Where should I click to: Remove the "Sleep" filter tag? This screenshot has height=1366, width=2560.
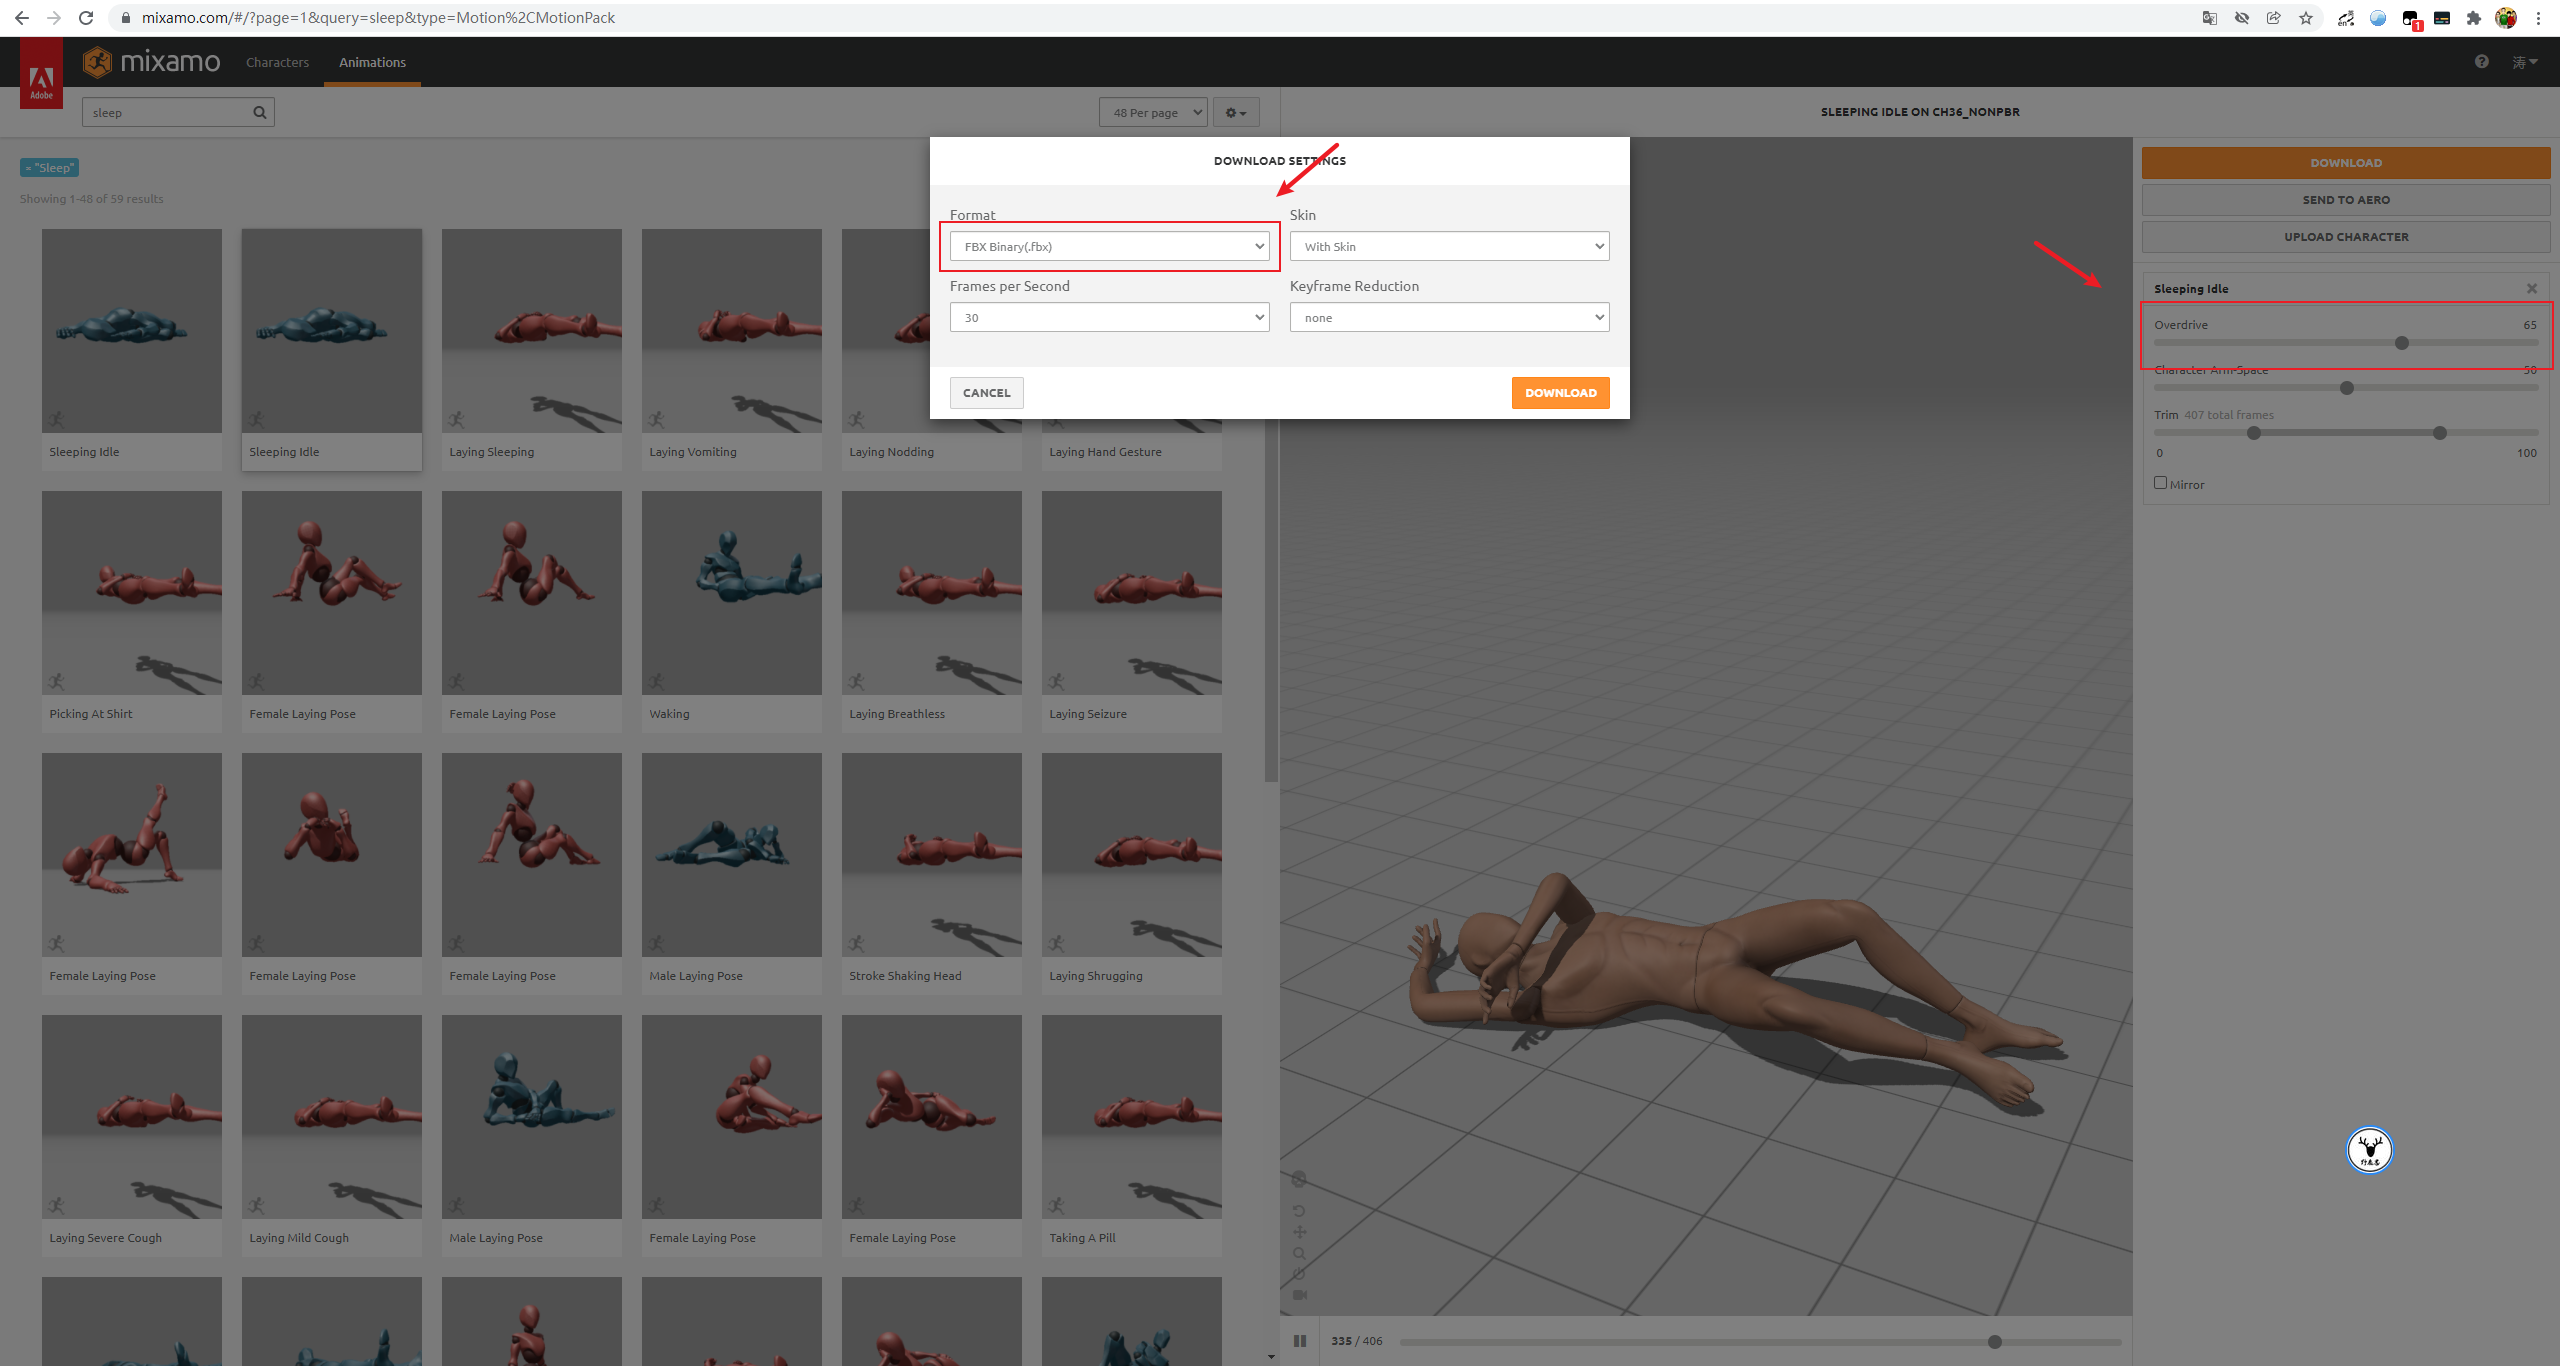pyautogui.click(x=28, y=168)
